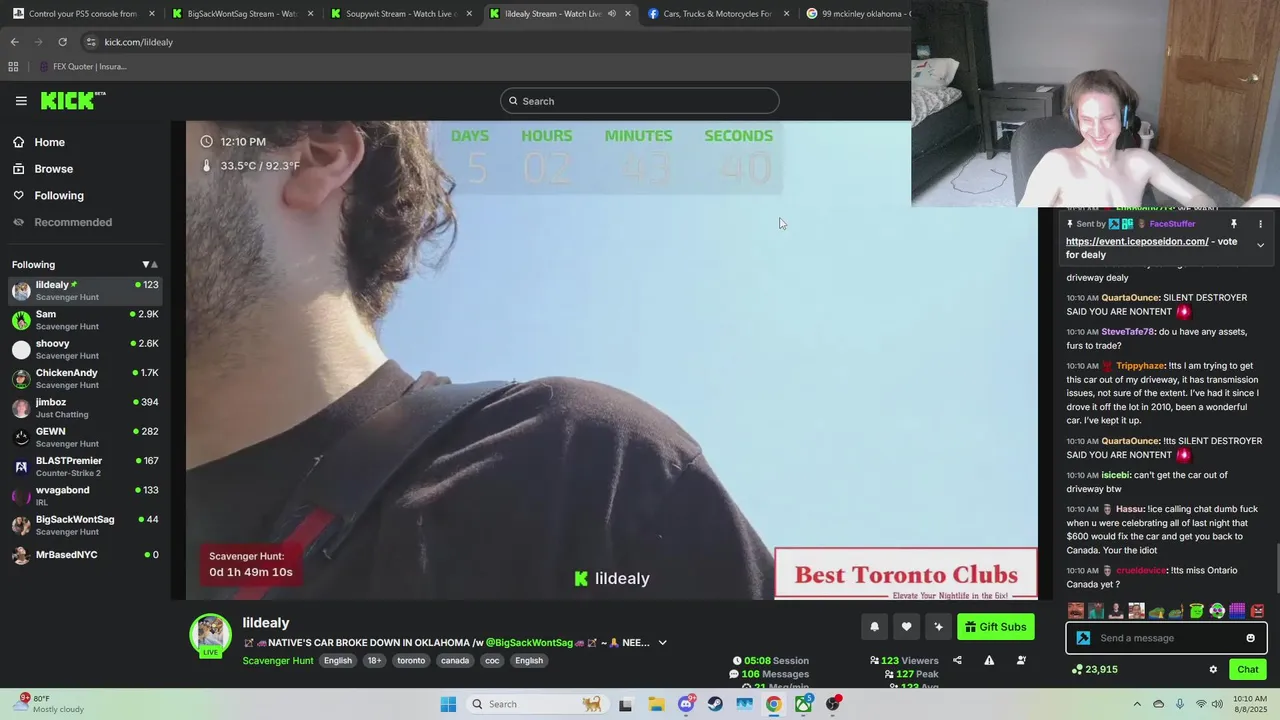The width and height of the screenshot is (1280, 720).
Task: Click the sparkle subscribe icon button
Action: tap(938, 627)
